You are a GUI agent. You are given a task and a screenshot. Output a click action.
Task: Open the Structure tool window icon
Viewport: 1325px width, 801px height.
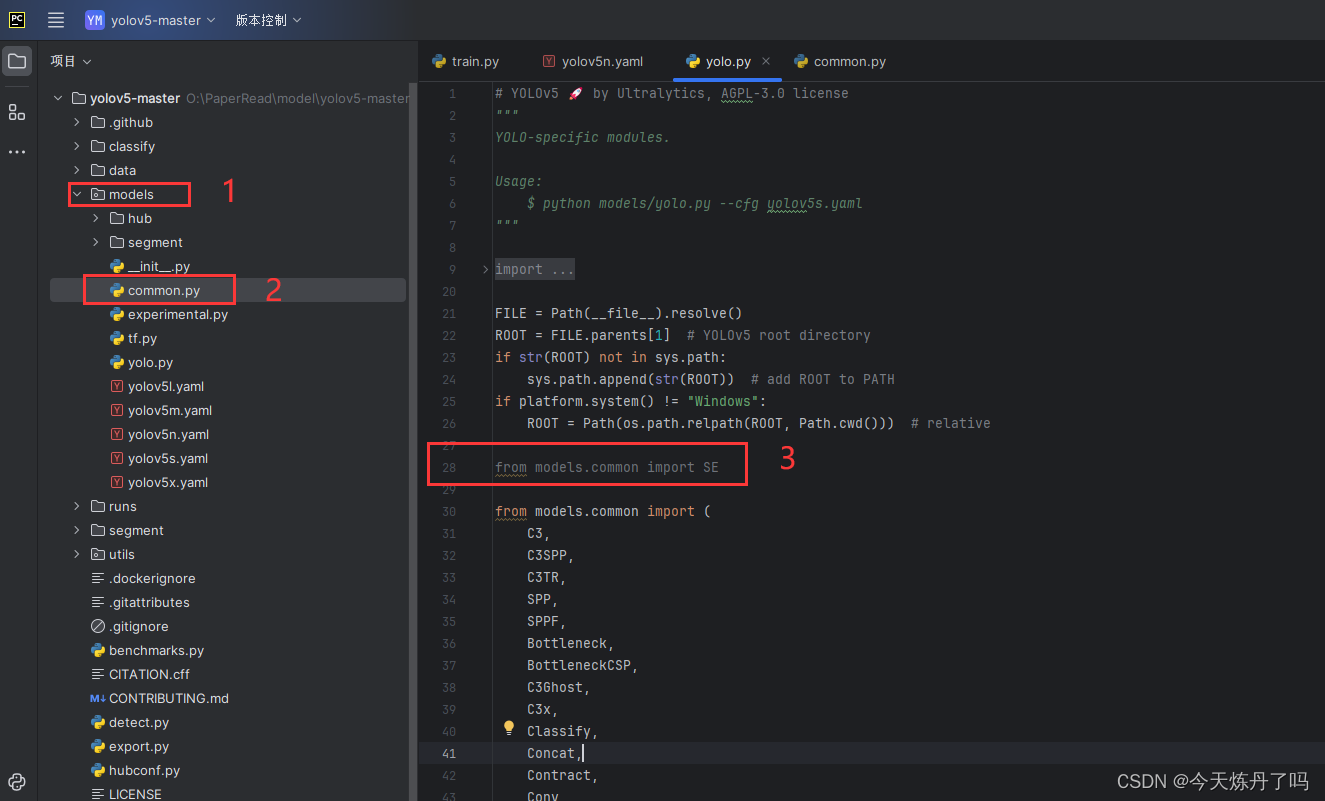(x=17, y=112)
